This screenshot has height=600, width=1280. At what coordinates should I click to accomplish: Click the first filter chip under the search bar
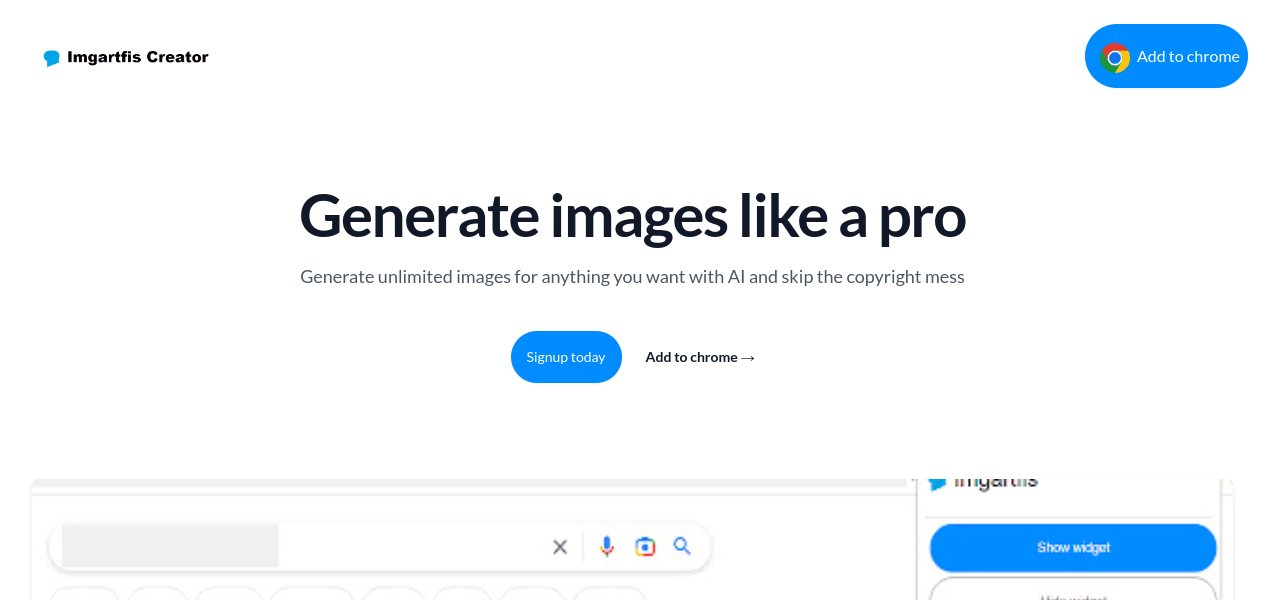click(x=84, y=594)
